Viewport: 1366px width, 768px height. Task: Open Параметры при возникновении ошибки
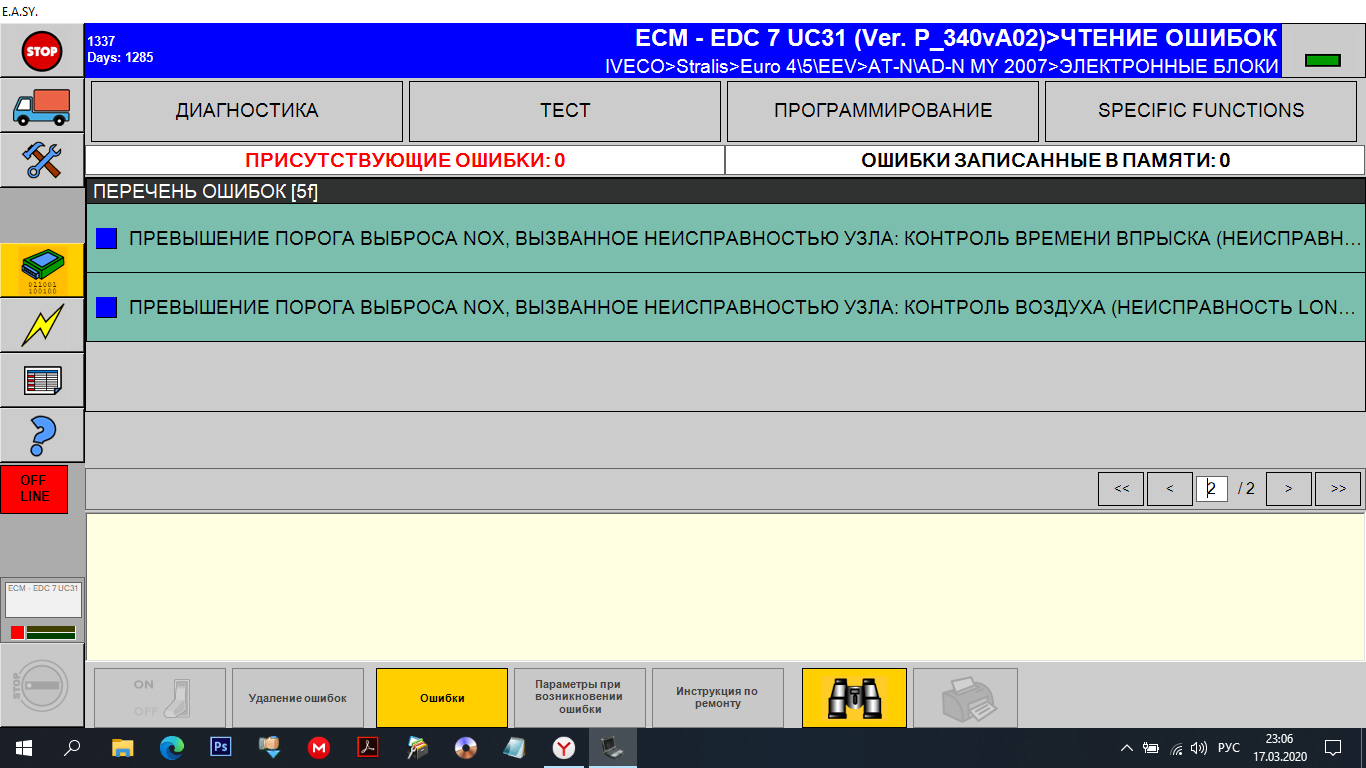tap(580, 698)
